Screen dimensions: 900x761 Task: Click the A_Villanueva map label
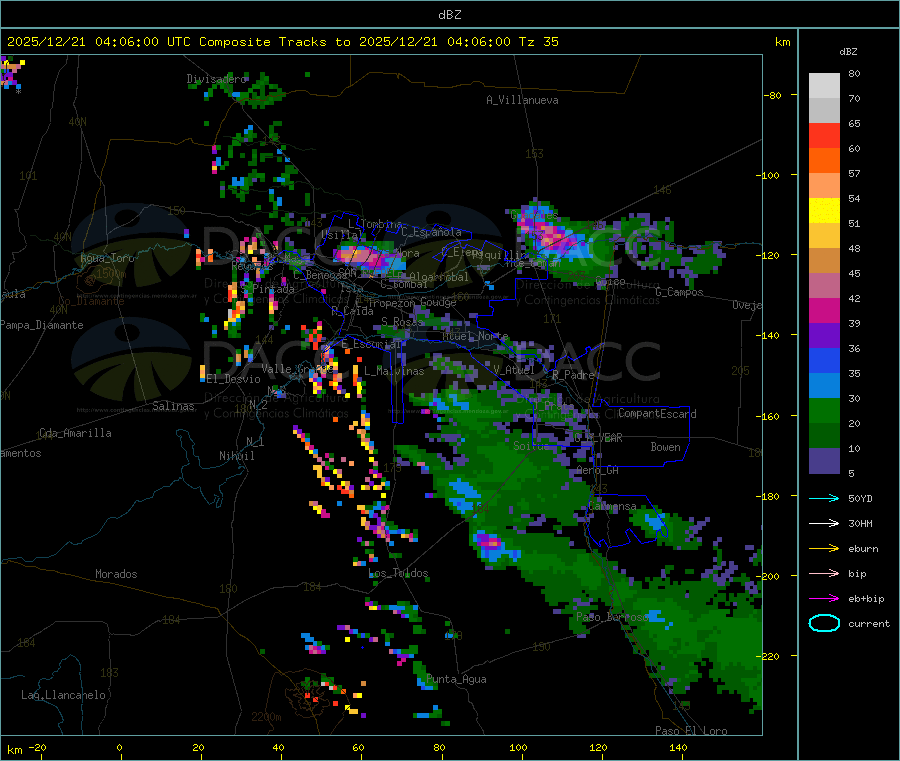pyautogui.click(x=522, y=100)
